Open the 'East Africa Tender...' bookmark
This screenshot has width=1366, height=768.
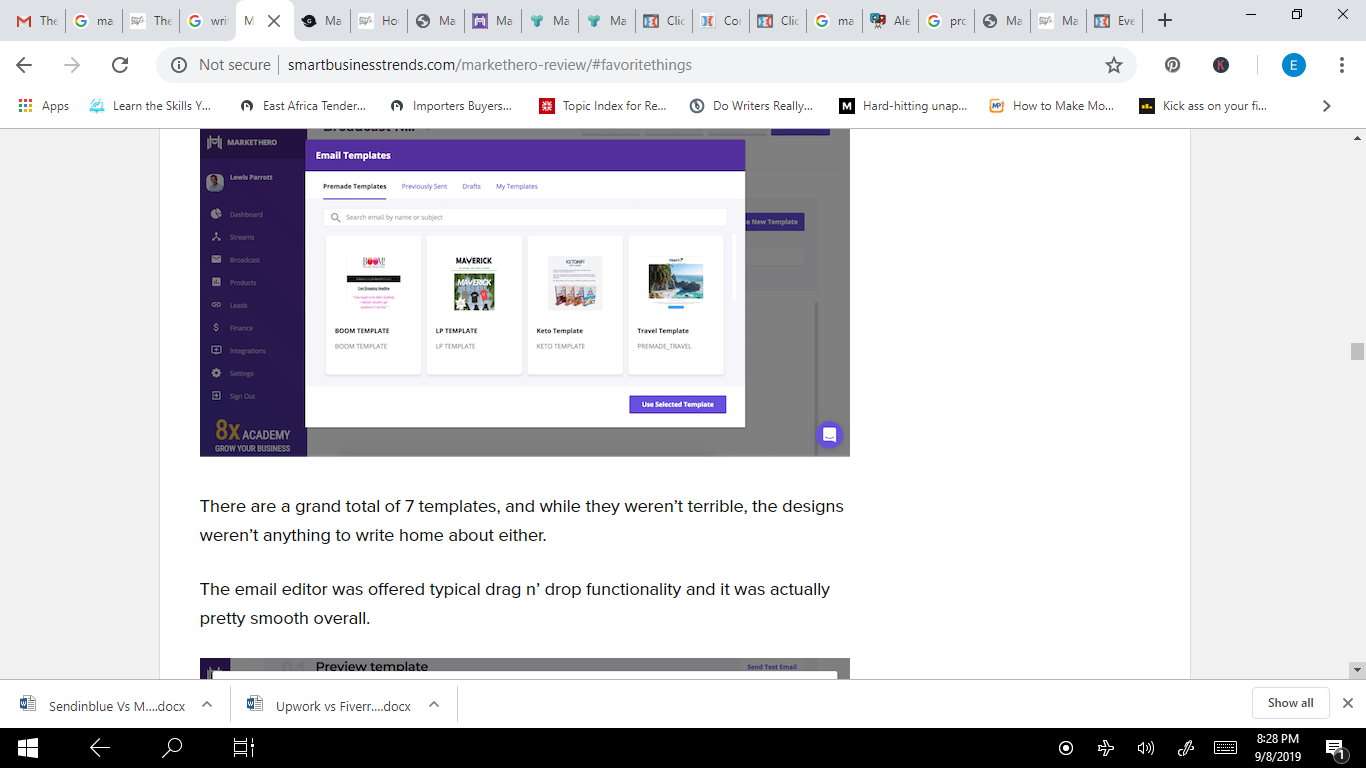pyautogui.click(x=303, y=106)
